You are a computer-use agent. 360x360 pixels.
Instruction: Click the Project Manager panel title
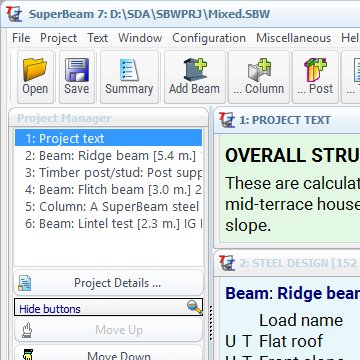[64, 118]
